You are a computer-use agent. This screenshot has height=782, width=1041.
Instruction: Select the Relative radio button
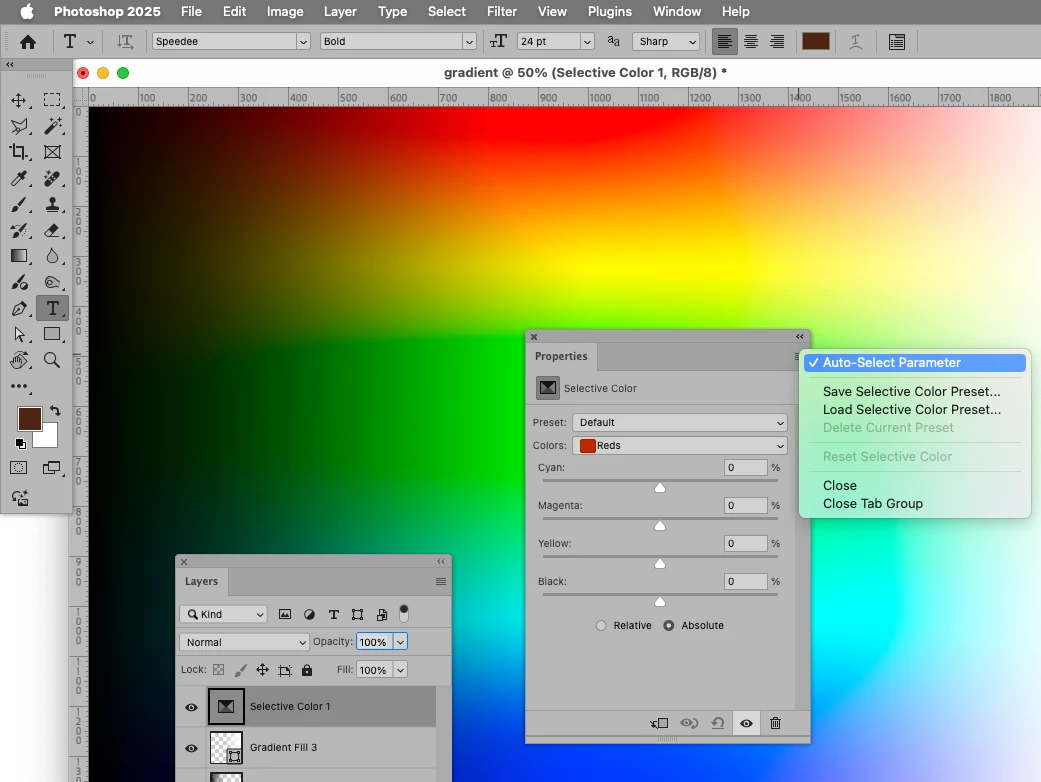[601, 625]
